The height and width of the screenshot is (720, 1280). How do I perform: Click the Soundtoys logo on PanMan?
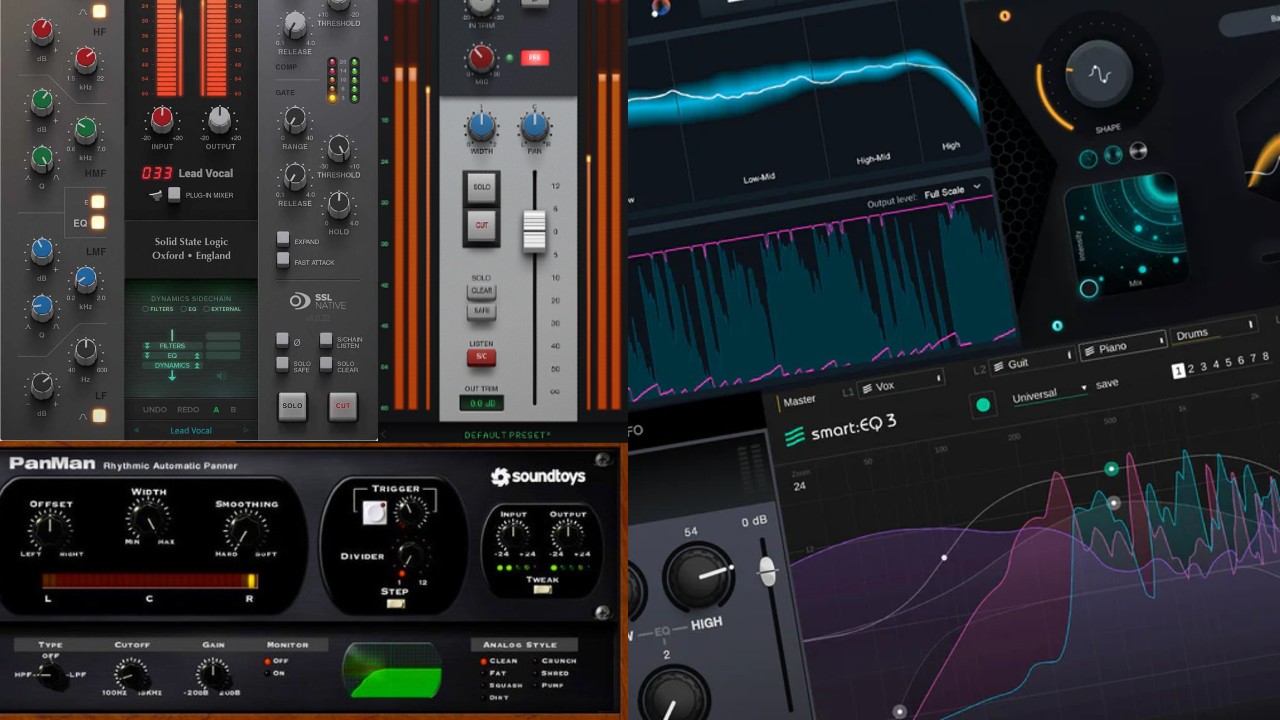[x=540, y=477]
